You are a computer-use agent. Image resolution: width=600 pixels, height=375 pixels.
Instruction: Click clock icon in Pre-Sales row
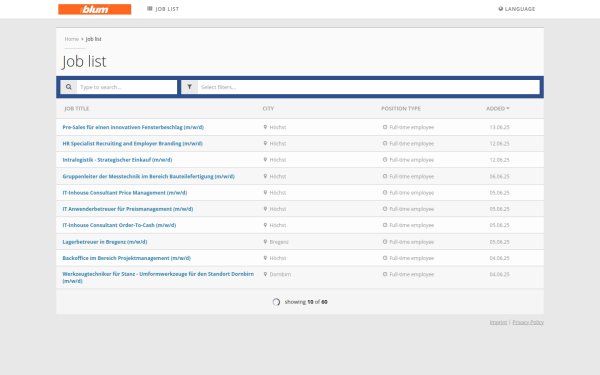pyautogui.click(x=385, y=127)
